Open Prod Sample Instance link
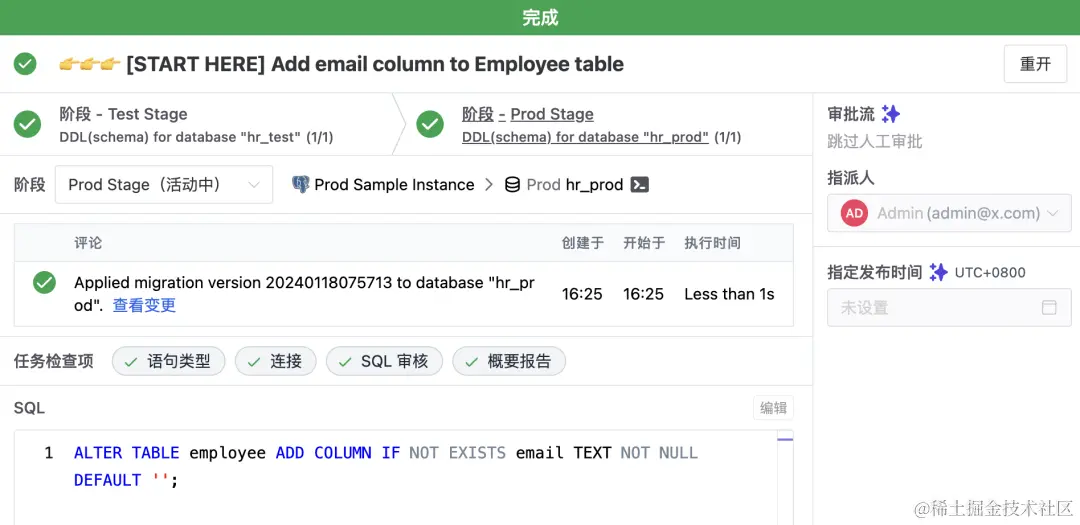Viewport: 1080px width, 525px height. [x=394, y=185]
